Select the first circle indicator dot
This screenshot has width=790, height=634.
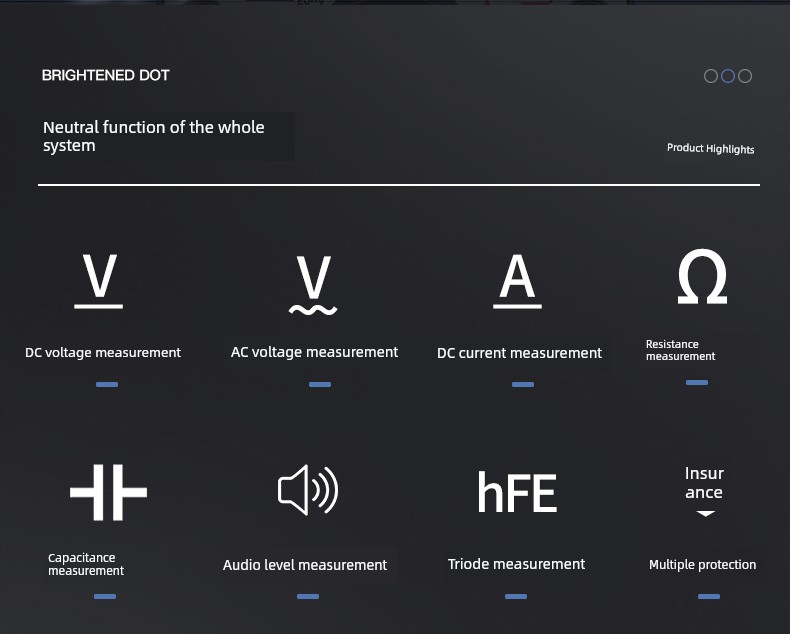click(x=711, y=76)
